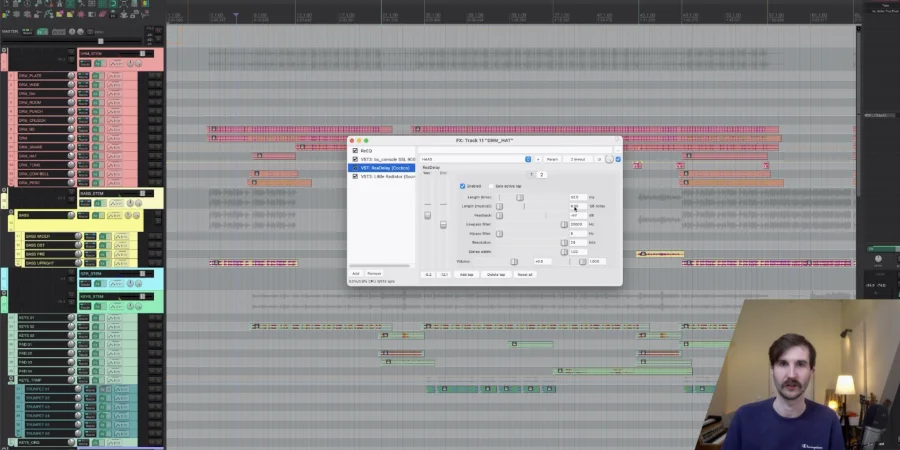Toggle the ReEQ plugin checkbox in the FX list
900x450 pixels.
point(355,150)
